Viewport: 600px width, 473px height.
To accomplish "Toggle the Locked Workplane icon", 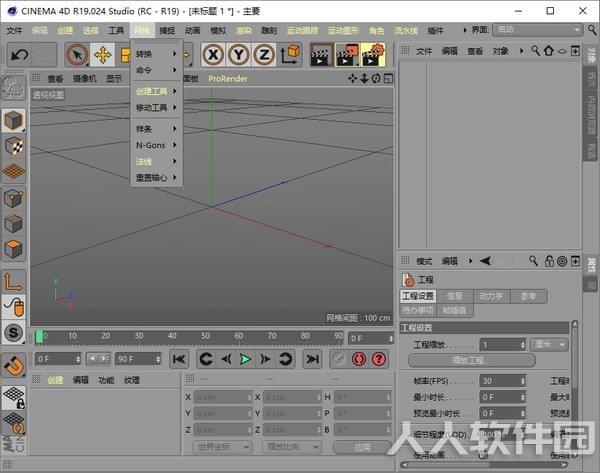I will (13, 397).
